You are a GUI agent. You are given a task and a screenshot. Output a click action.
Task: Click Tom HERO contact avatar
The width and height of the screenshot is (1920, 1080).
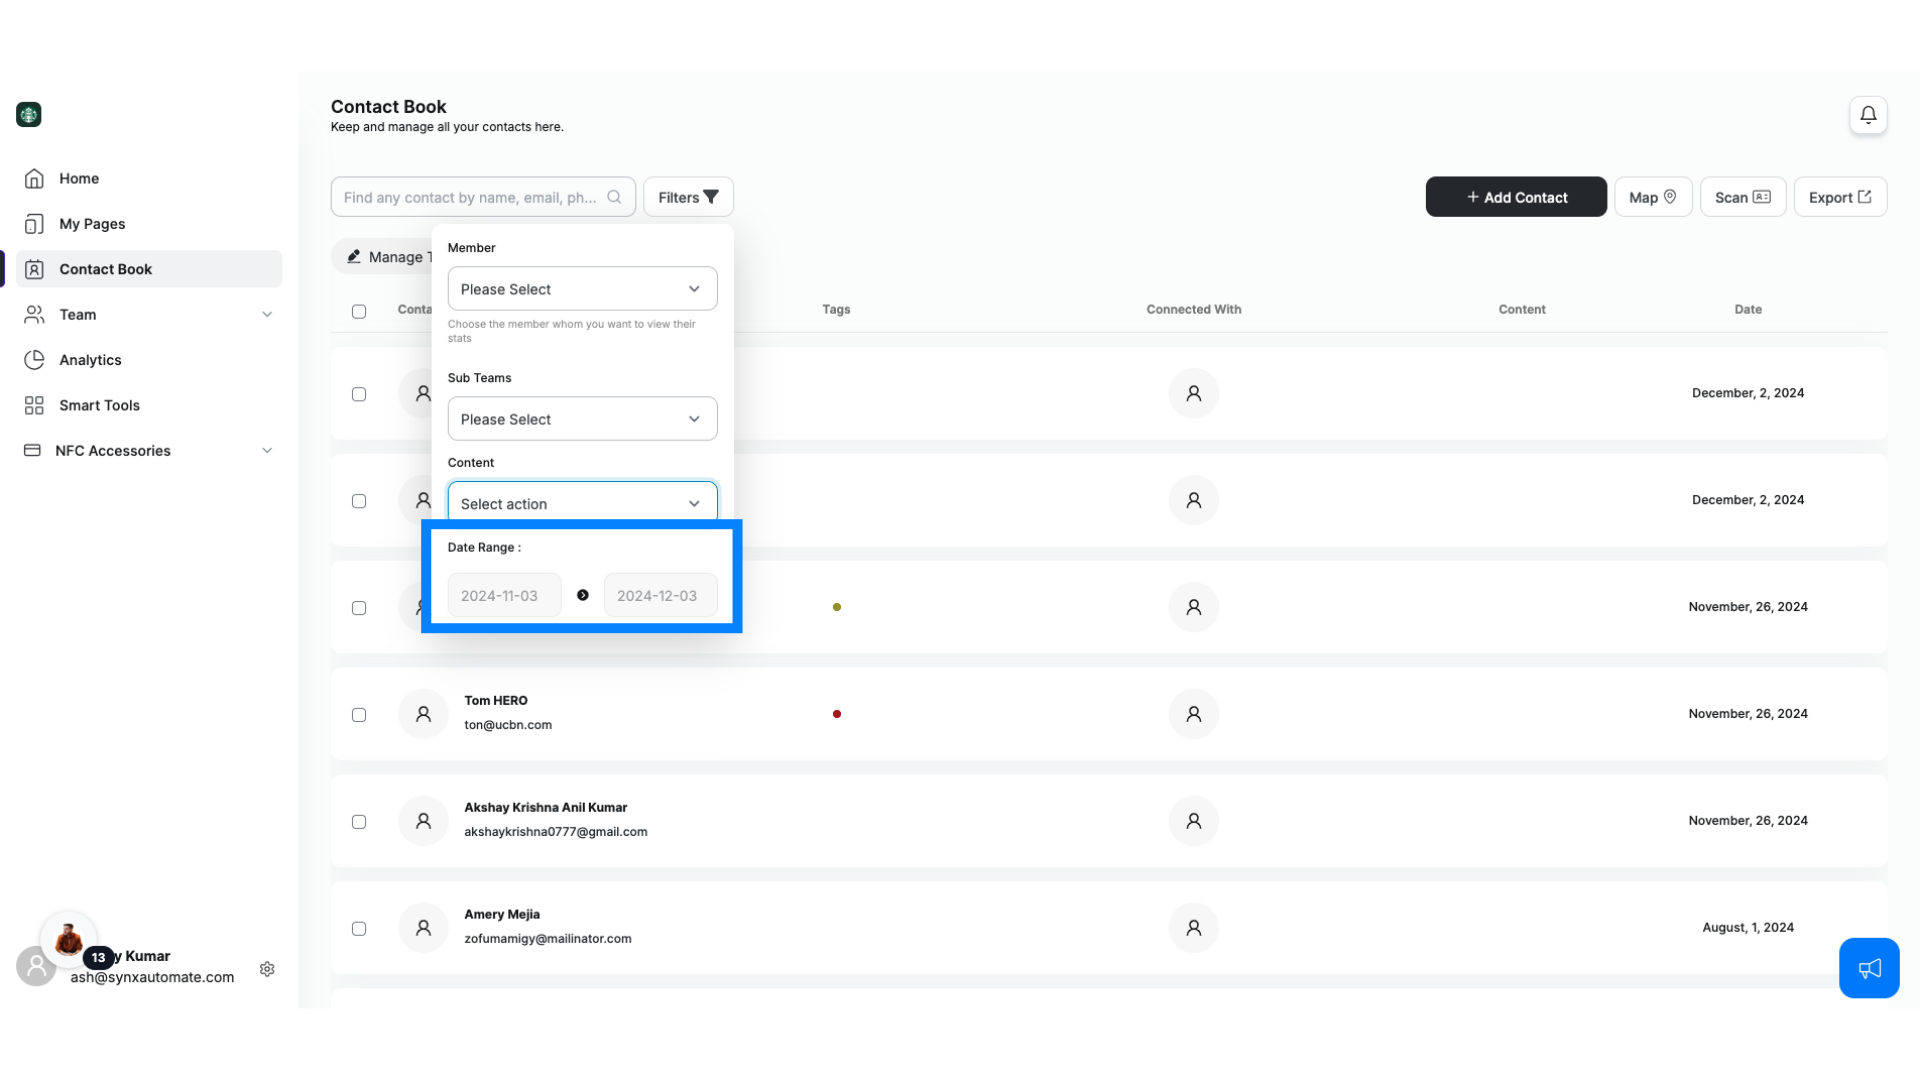[423, 714]
